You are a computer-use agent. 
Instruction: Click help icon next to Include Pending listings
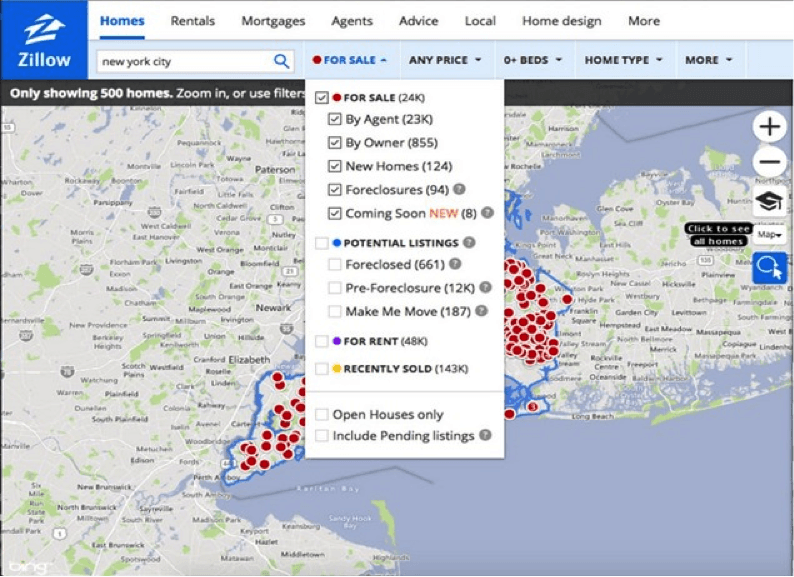(485, 435)
